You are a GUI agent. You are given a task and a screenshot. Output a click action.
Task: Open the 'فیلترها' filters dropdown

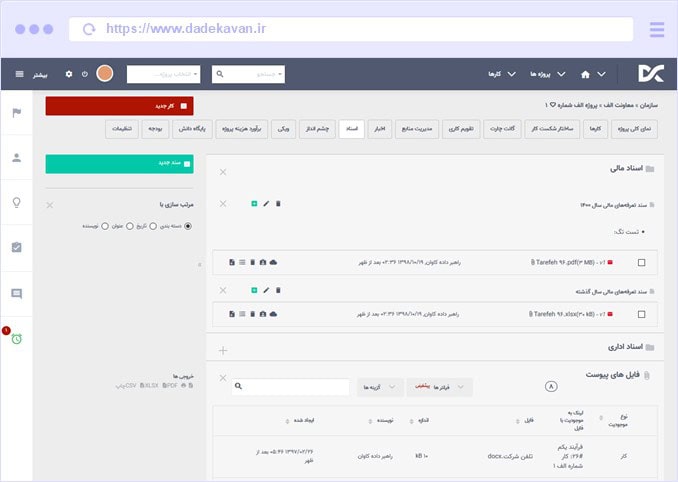440,385
